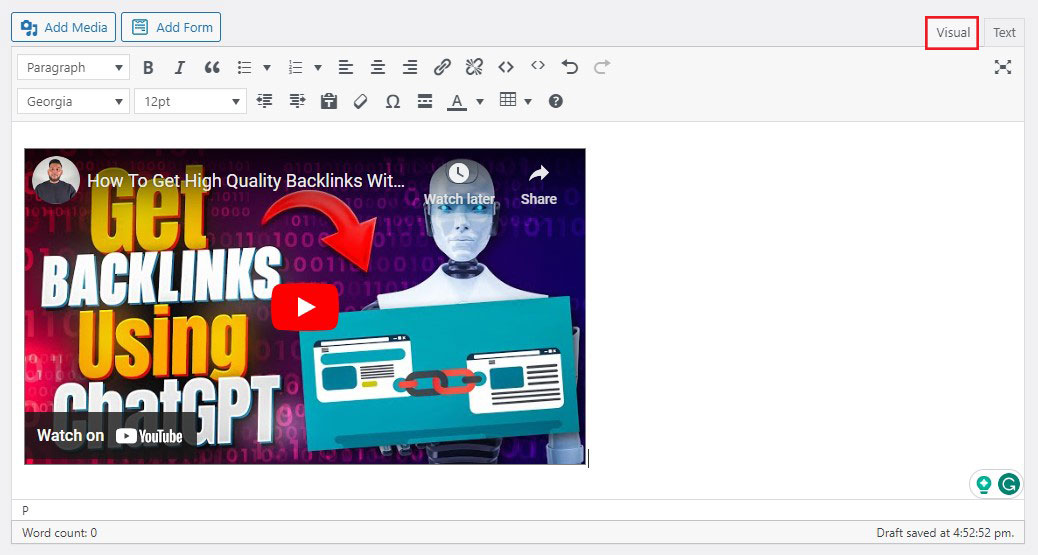Align text left

click(x=346, y=68)
